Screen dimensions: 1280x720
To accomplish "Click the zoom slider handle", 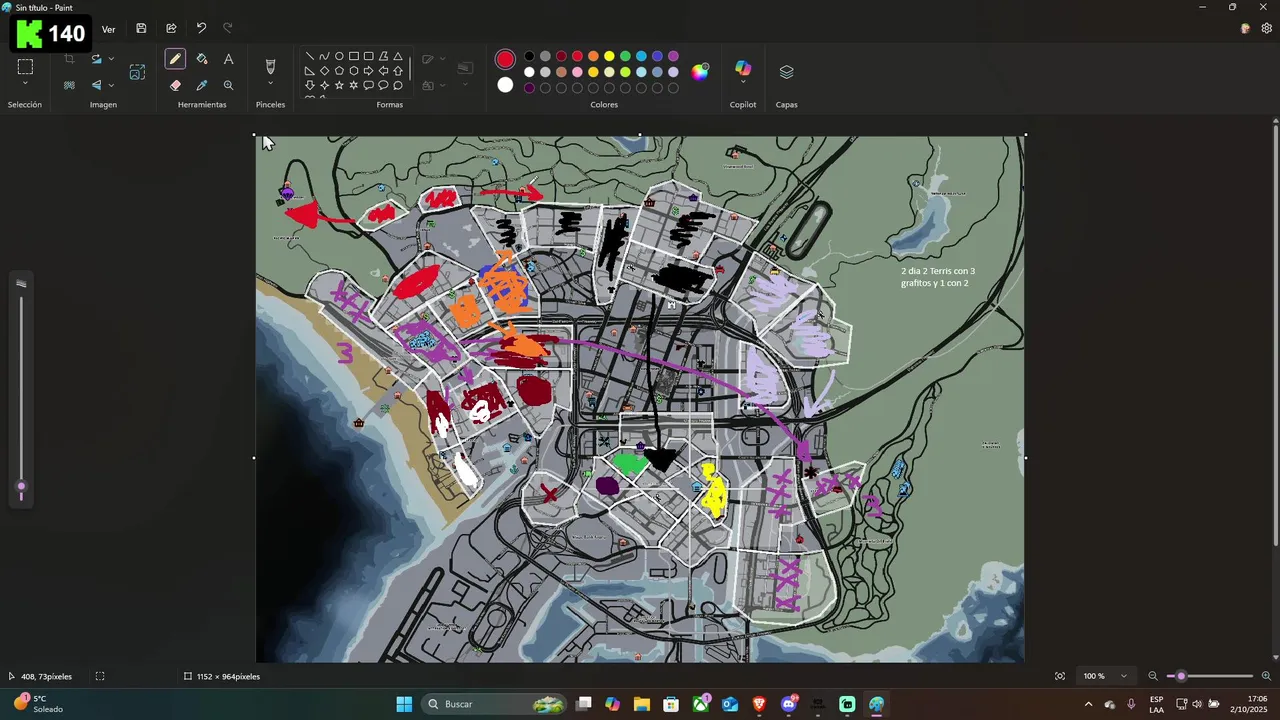I will coord(1181,676).
